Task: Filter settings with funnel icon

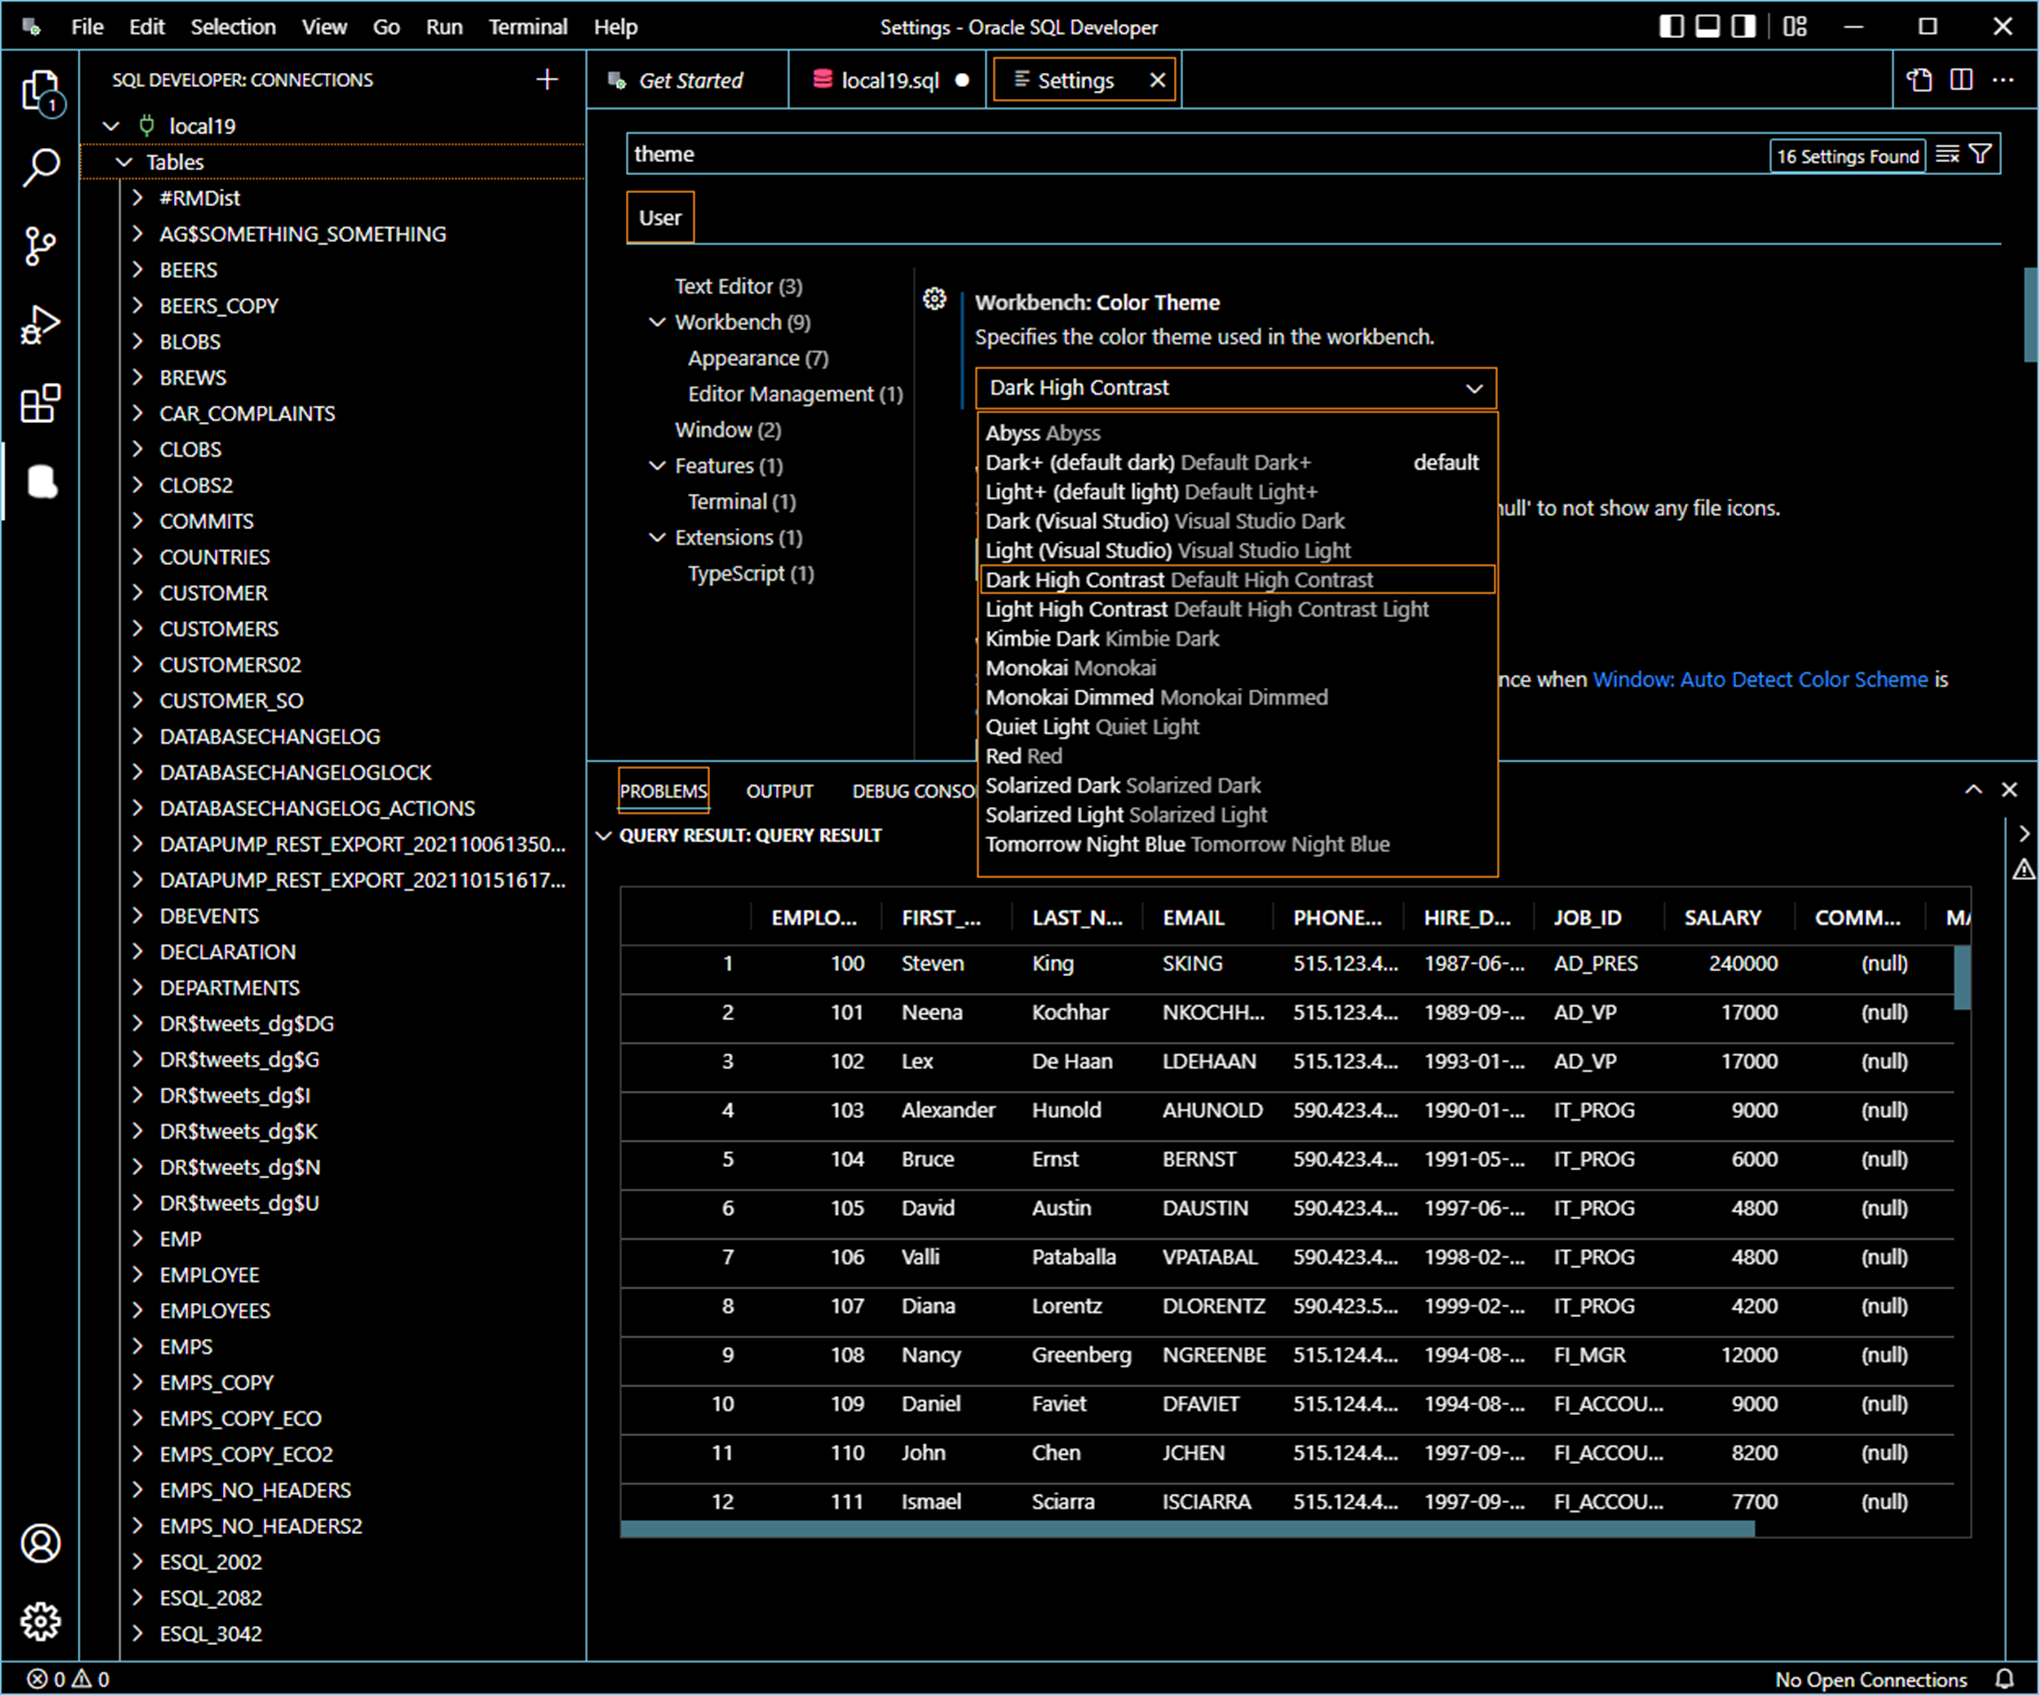Action: (1981, 154)
